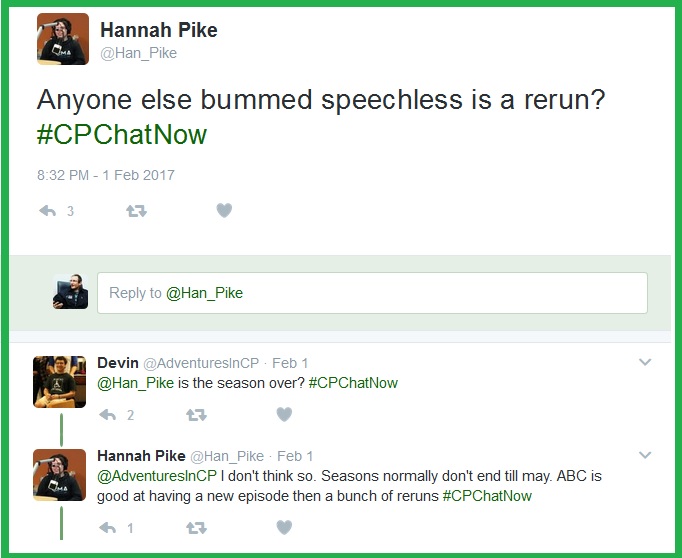
Task: Reply to Hannah's ABC reruns tweet
Action: click(x=107, y=527)
